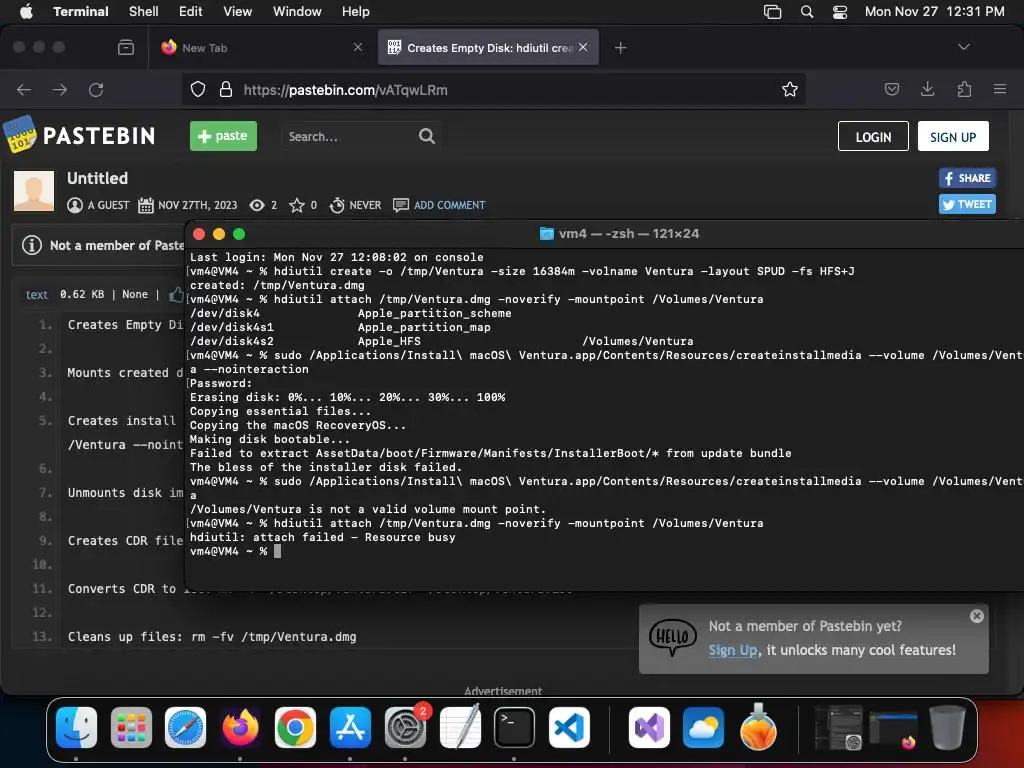Click the guest avatar thumbnail
1024x768 pixels.
tap(34, 191)
